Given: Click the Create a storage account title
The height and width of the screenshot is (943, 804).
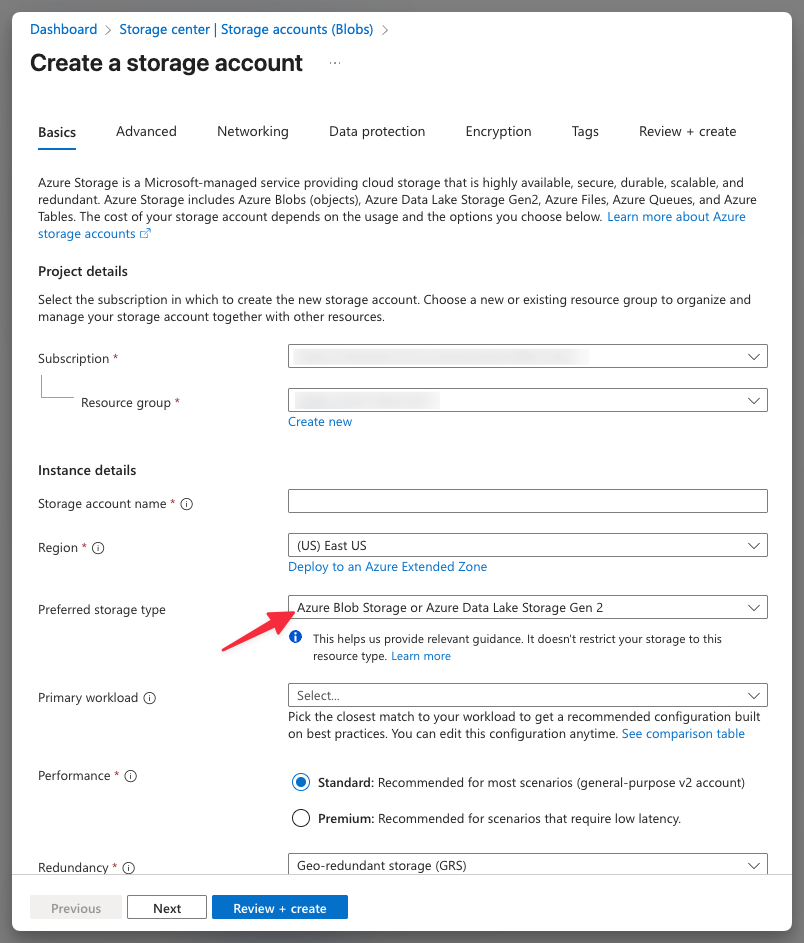Looking at the screenshot, I should click(x=167, y=63).
